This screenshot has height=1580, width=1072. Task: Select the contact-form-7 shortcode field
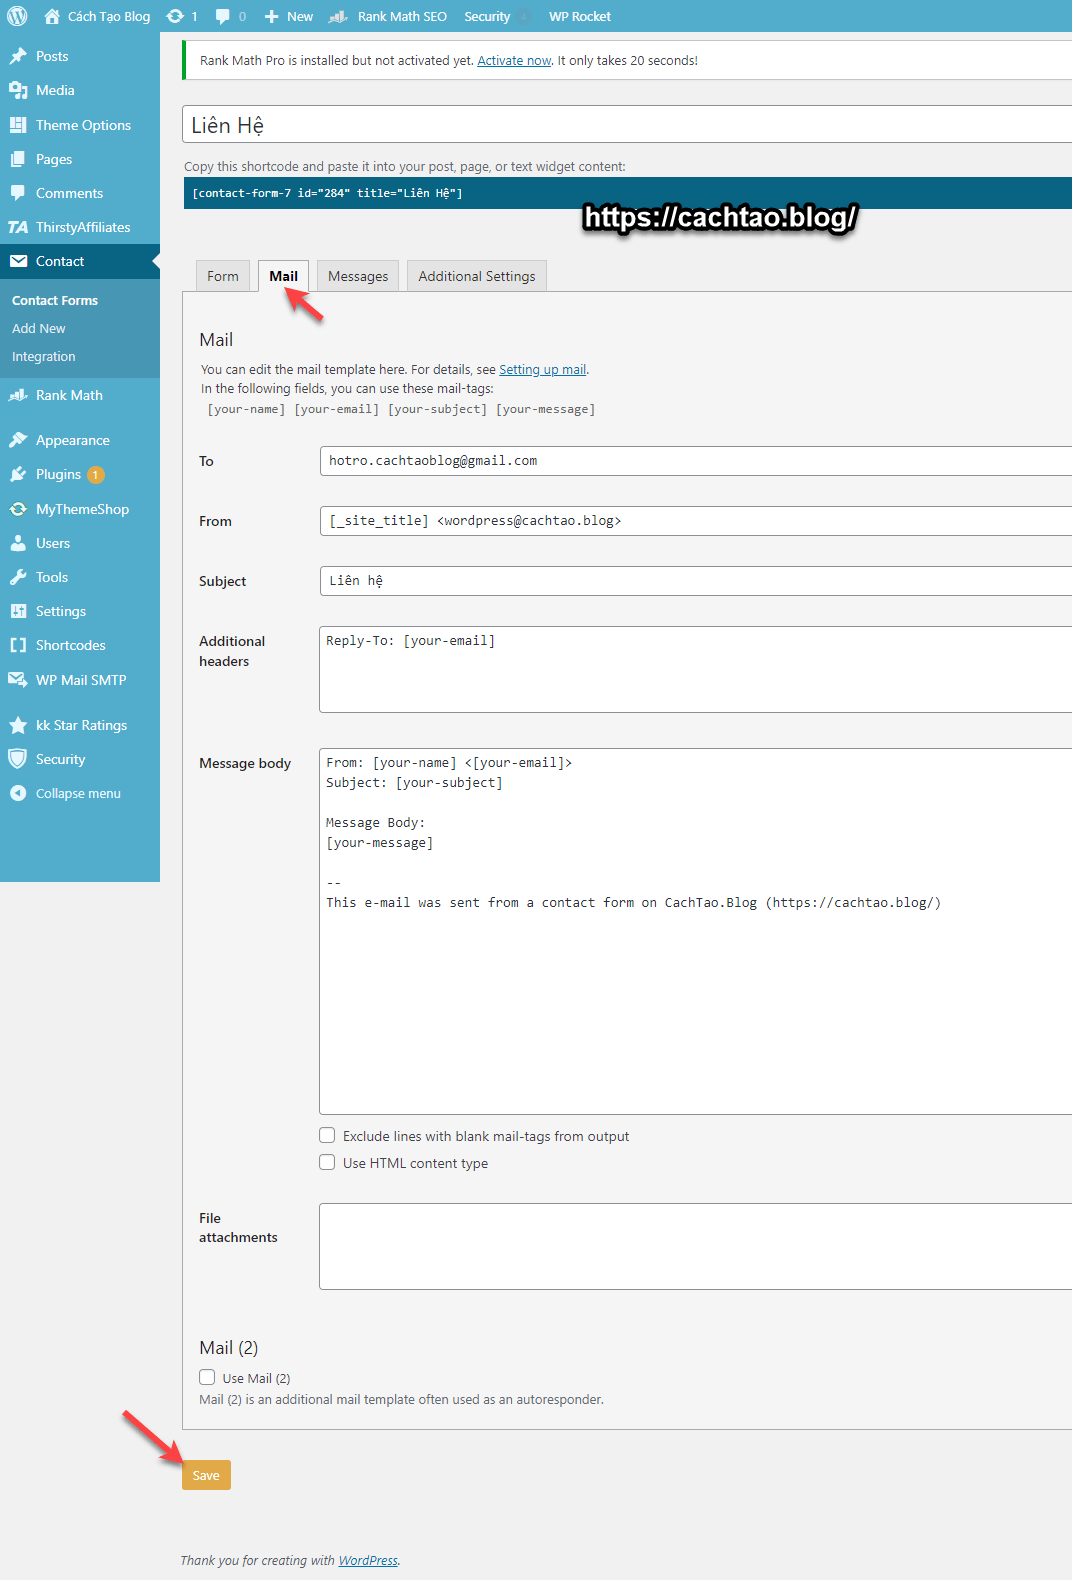(627, 193)
